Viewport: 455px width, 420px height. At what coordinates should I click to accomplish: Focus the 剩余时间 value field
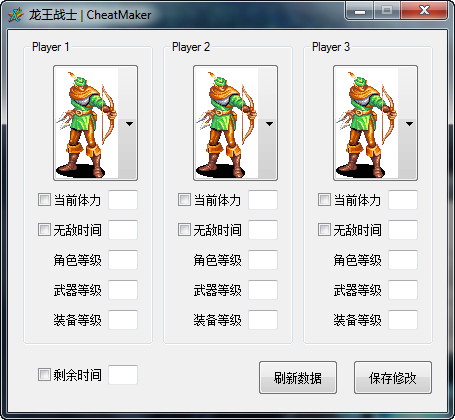123,375
